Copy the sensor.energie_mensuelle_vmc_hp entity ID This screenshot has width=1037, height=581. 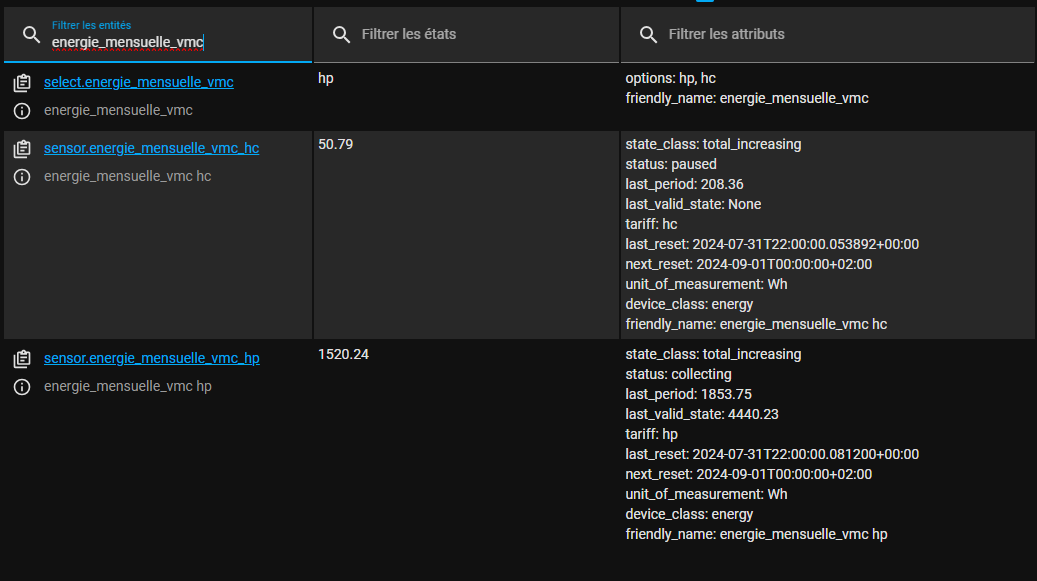[x=22, y=359]
